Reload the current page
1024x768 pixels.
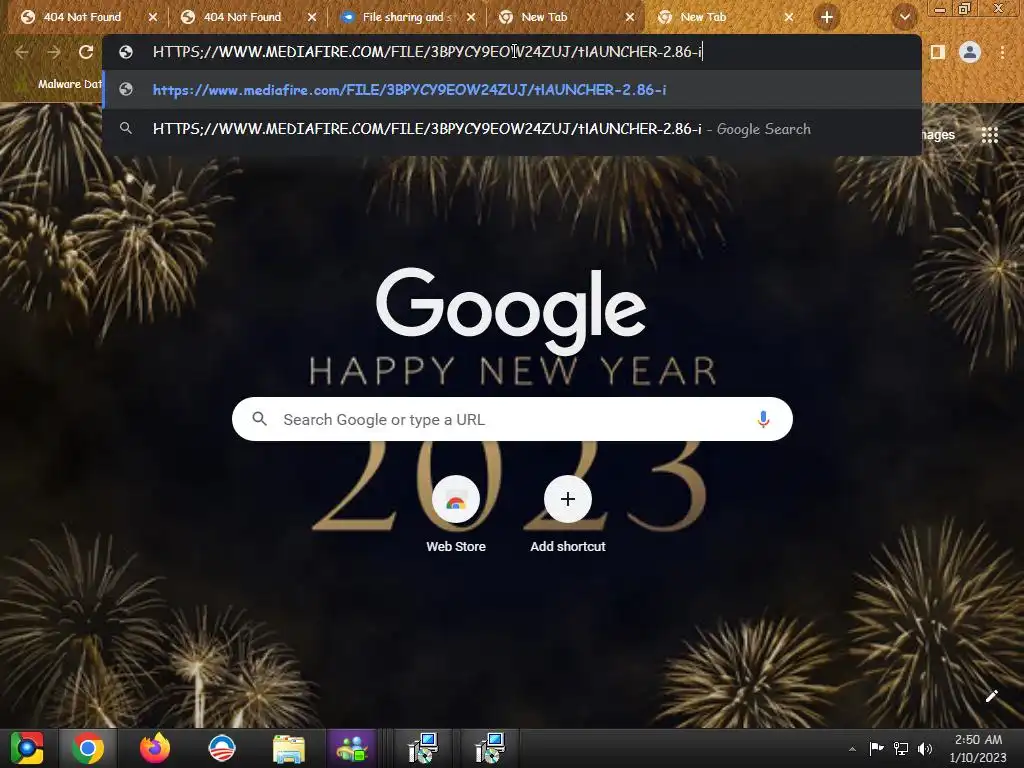(x=86, y=52)
